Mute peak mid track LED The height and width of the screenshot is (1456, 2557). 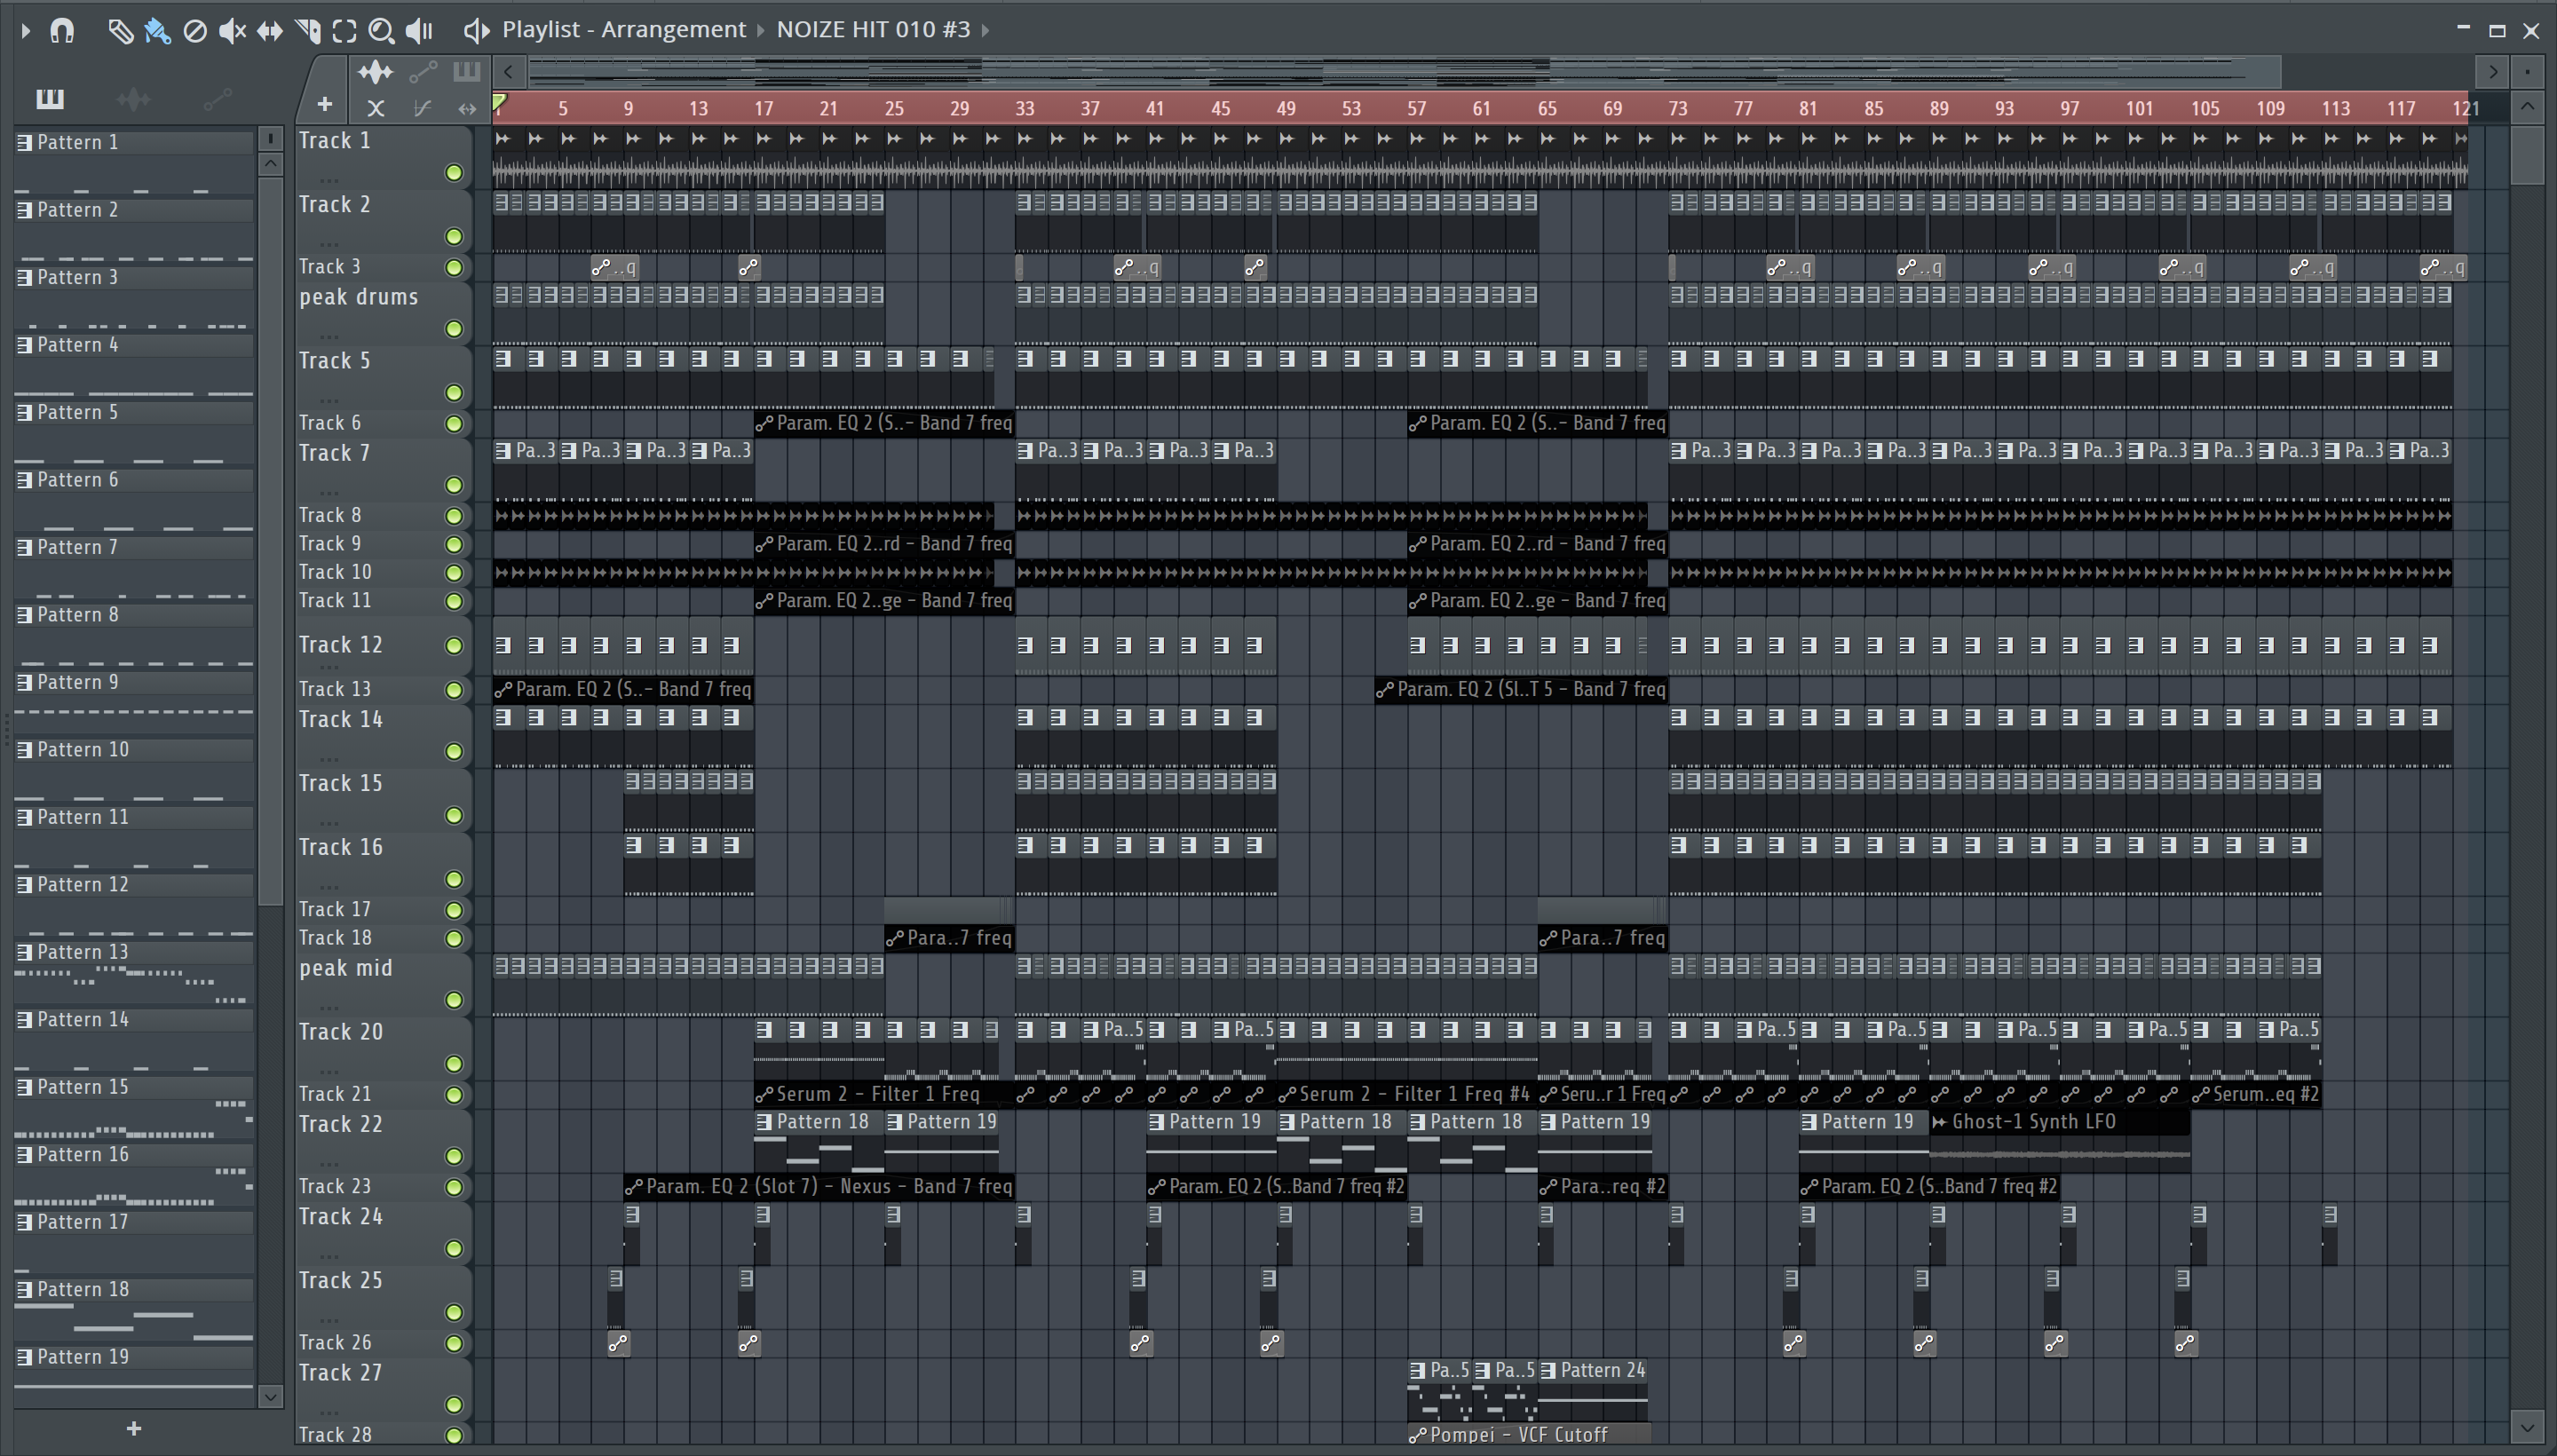coord(454,1000)
